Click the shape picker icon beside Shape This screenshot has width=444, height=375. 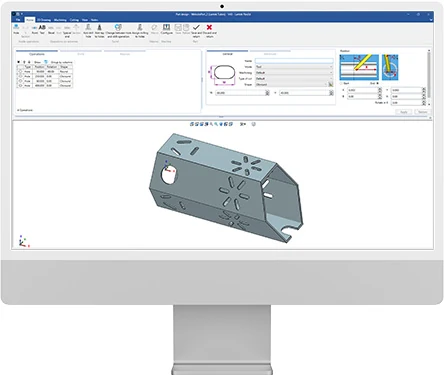pyautogui.click(x=331, y=85)
